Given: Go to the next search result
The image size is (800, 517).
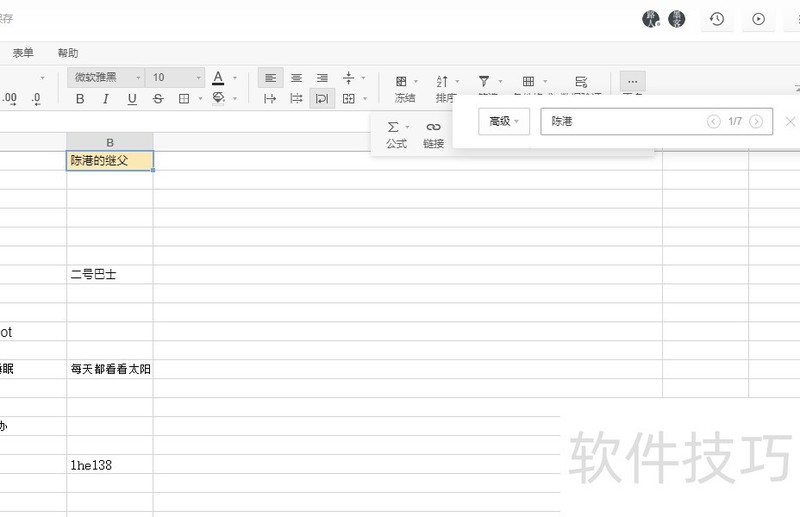Looking at the screenshot, I should 756,121.
